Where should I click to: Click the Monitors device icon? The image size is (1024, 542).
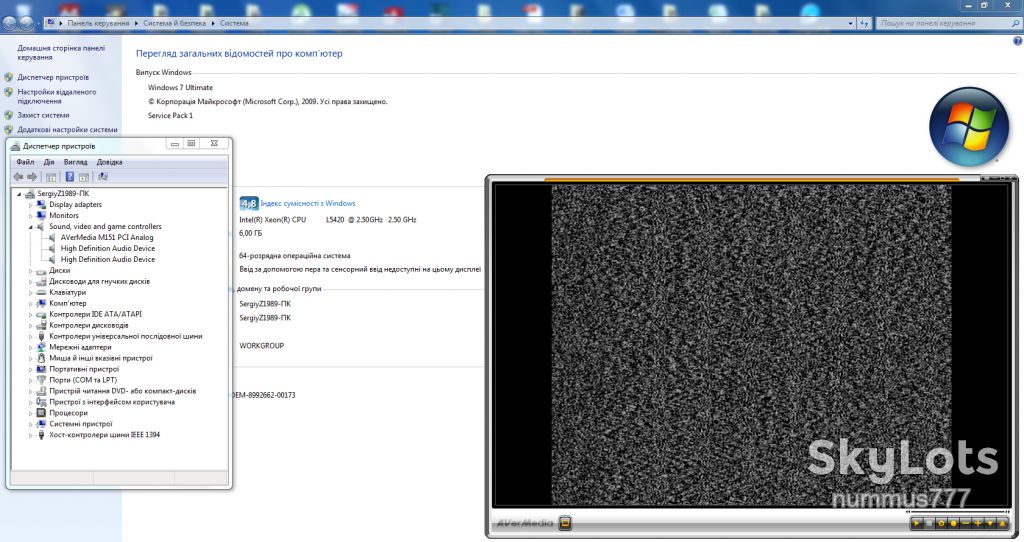click(x=41, y=215)
